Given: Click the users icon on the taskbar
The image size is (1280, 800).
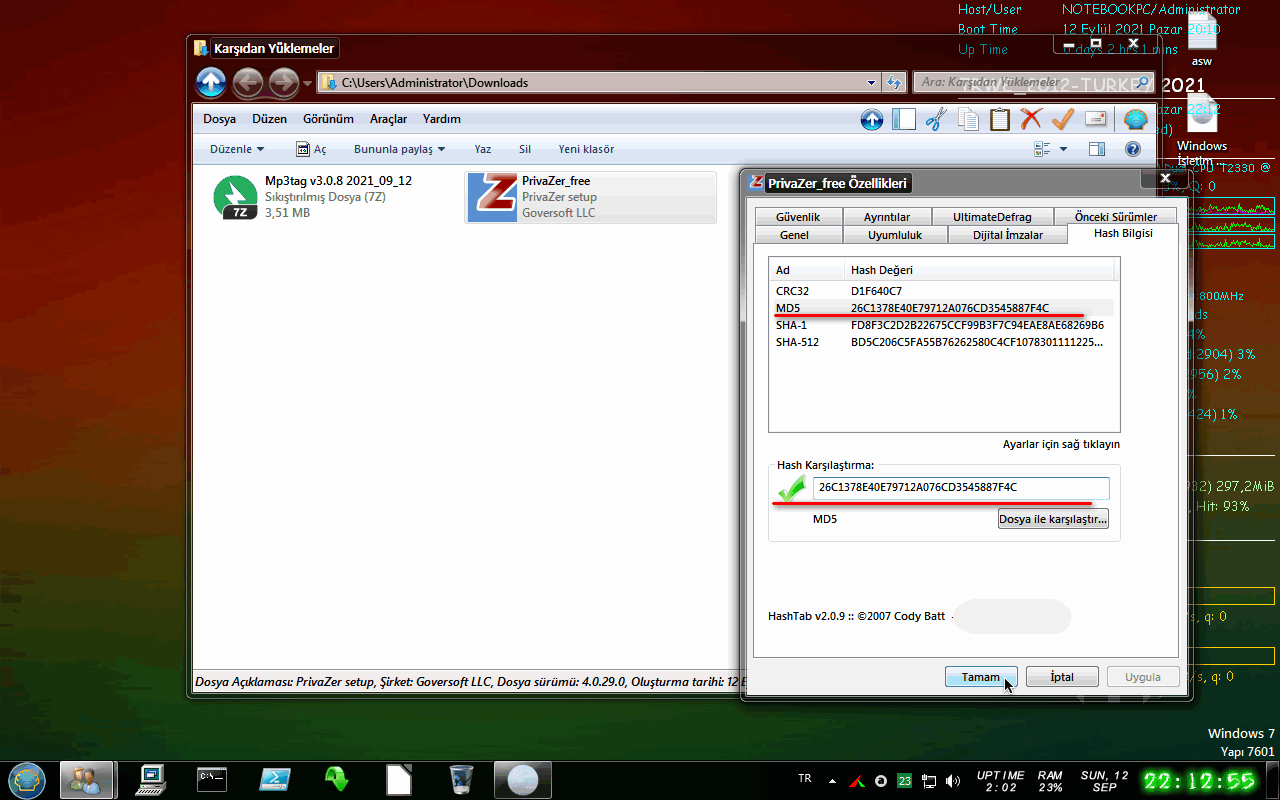Looking at the screenshot, I should pyautogui.click(x=85, y=779).
